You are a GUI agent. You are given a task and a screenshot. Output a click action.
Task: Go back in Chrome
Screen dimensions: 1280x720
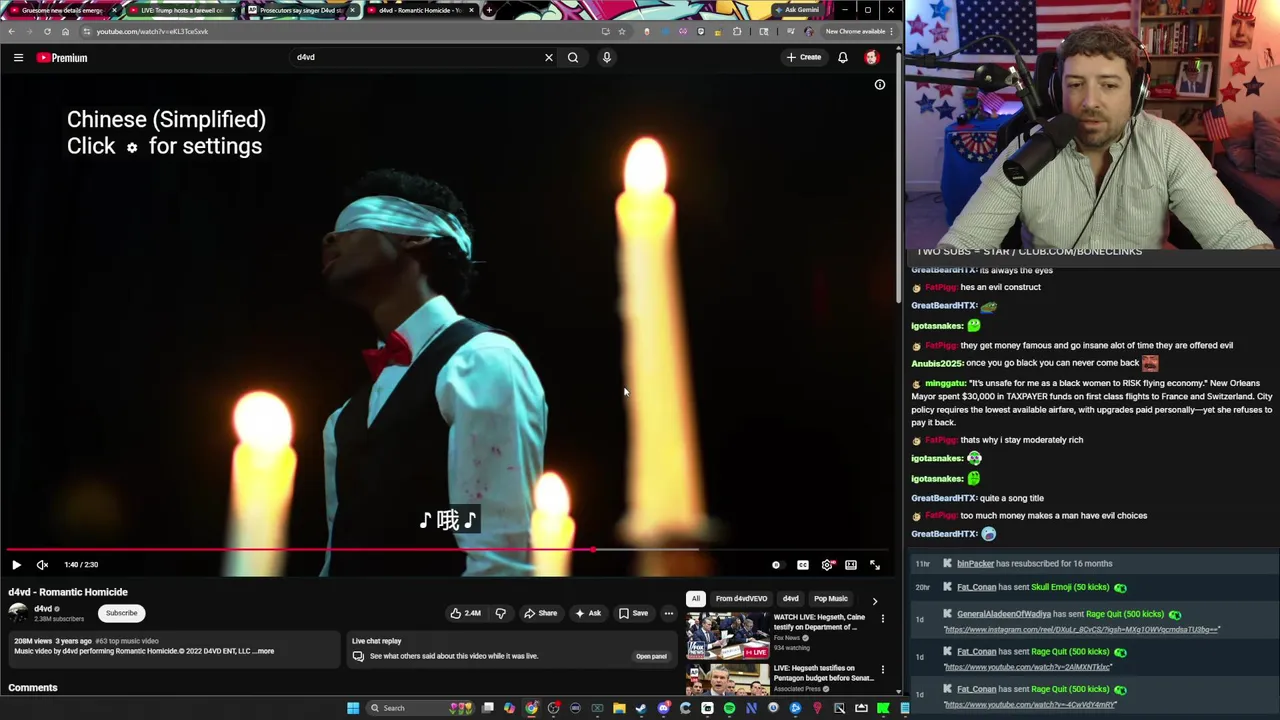[x=11, y=31]
